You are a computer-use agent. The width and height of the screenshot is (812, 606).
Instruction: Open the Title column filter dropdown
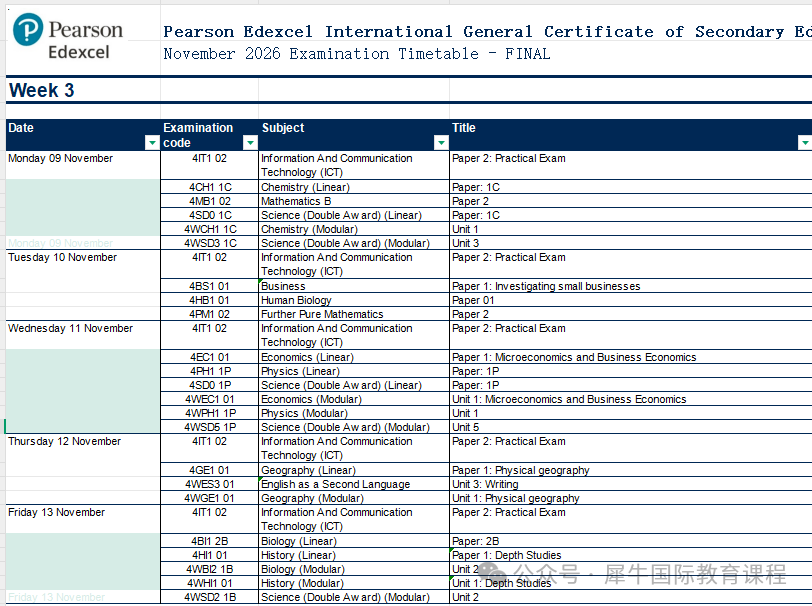[805, 142]
